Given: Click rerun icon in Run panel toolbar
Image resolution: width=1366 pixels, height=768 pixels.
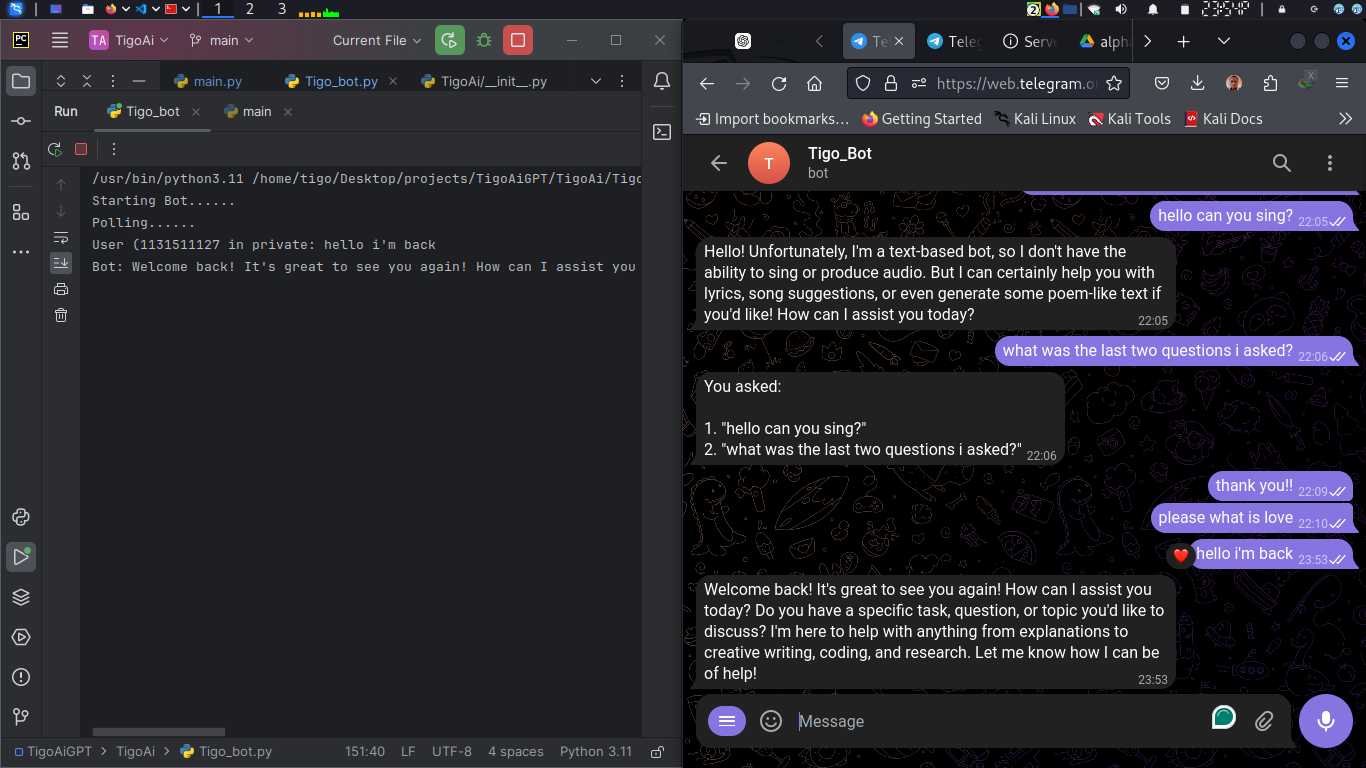Looking at the screenshot, I should [x=55, y=149].
